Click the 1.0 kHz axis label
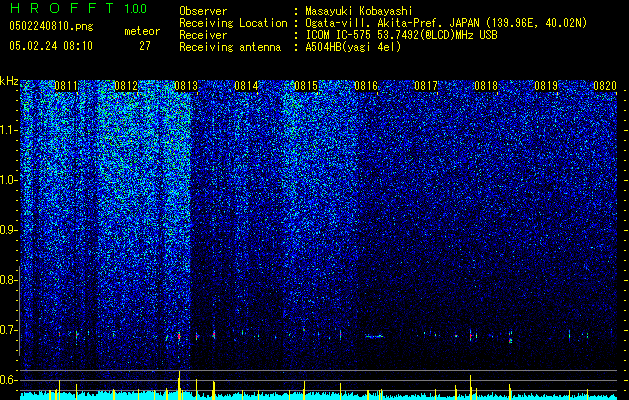Screen dimensions: 629x400 click(x=9, y=180)
